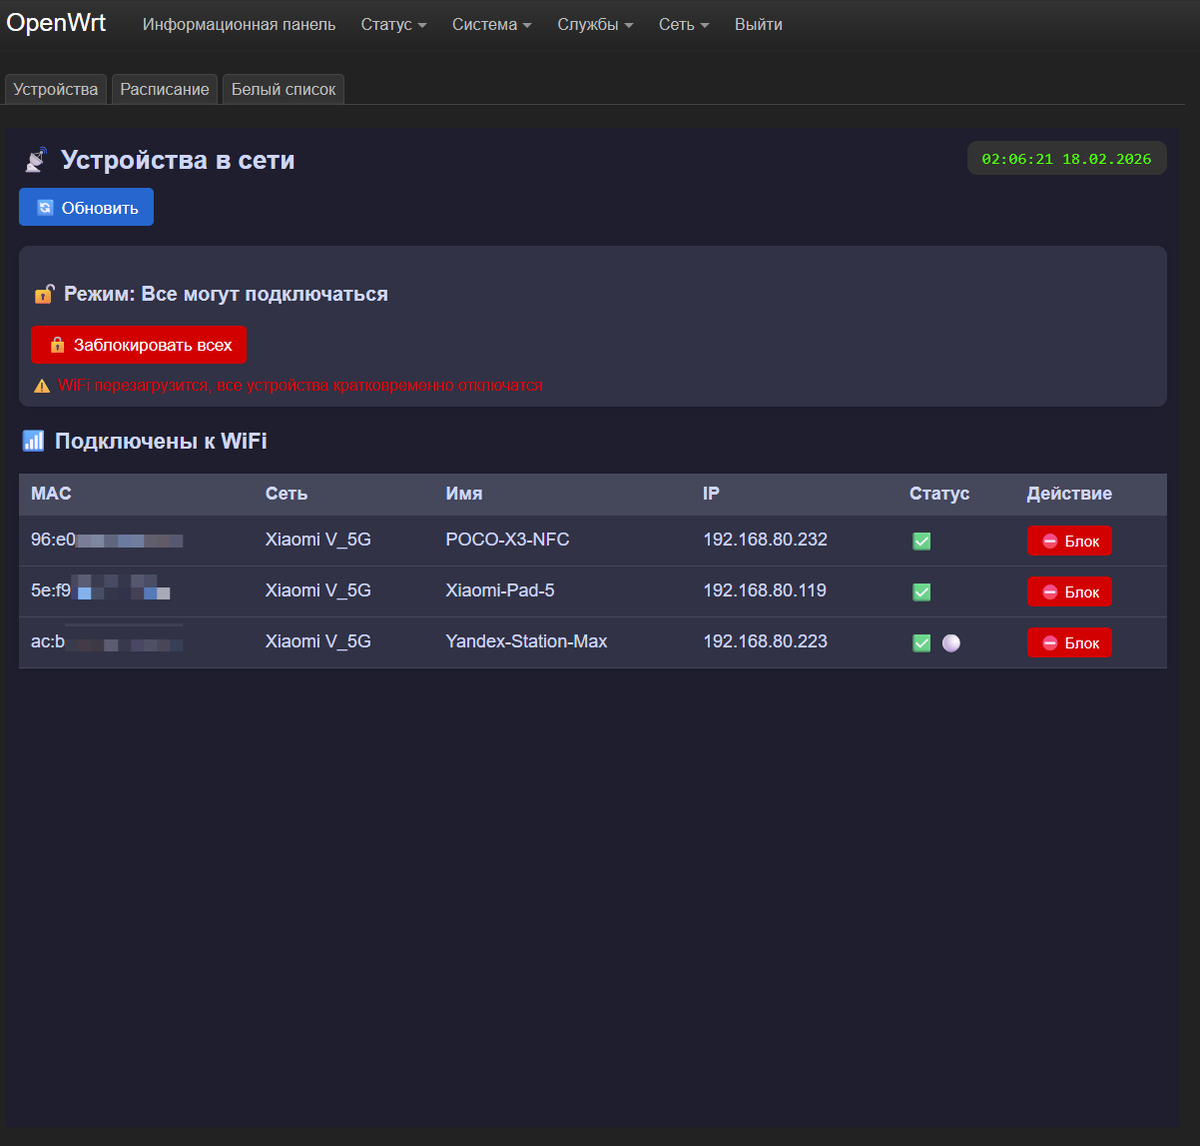1200x1146 pixels.
Task: Click the open padlock icon by Режим
Action: point(44,294)
